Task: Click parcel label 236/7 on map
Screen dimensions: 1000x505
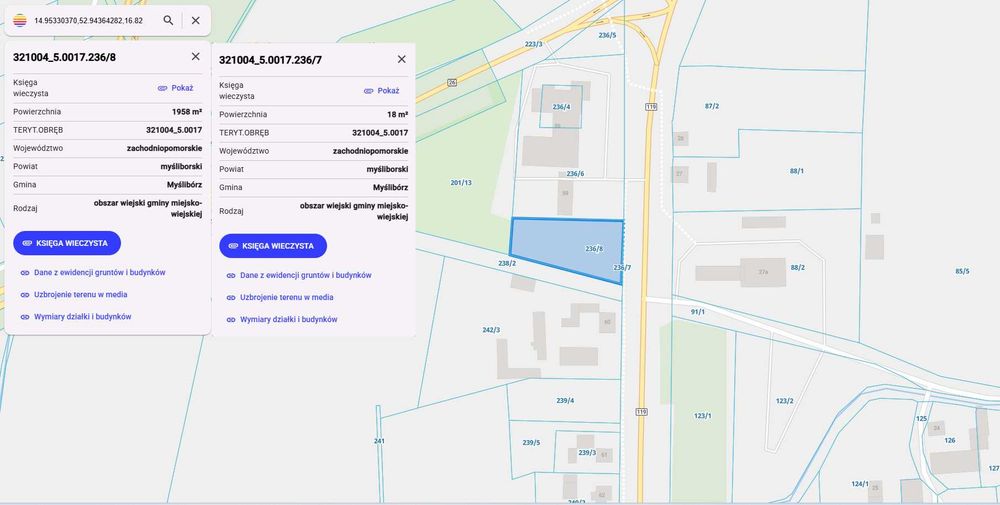Action: point(622,268)
